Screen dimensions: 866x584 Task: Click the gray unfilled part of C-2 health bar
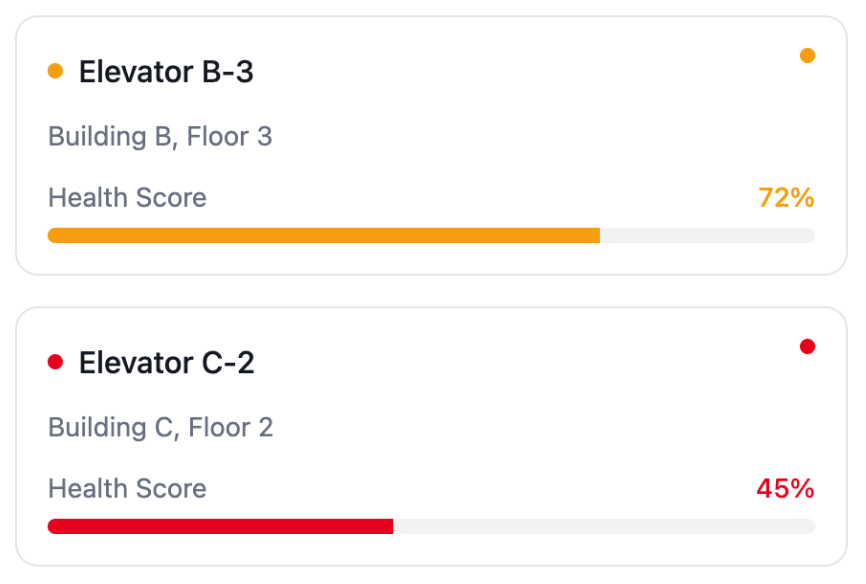click(x=604, y=527)
